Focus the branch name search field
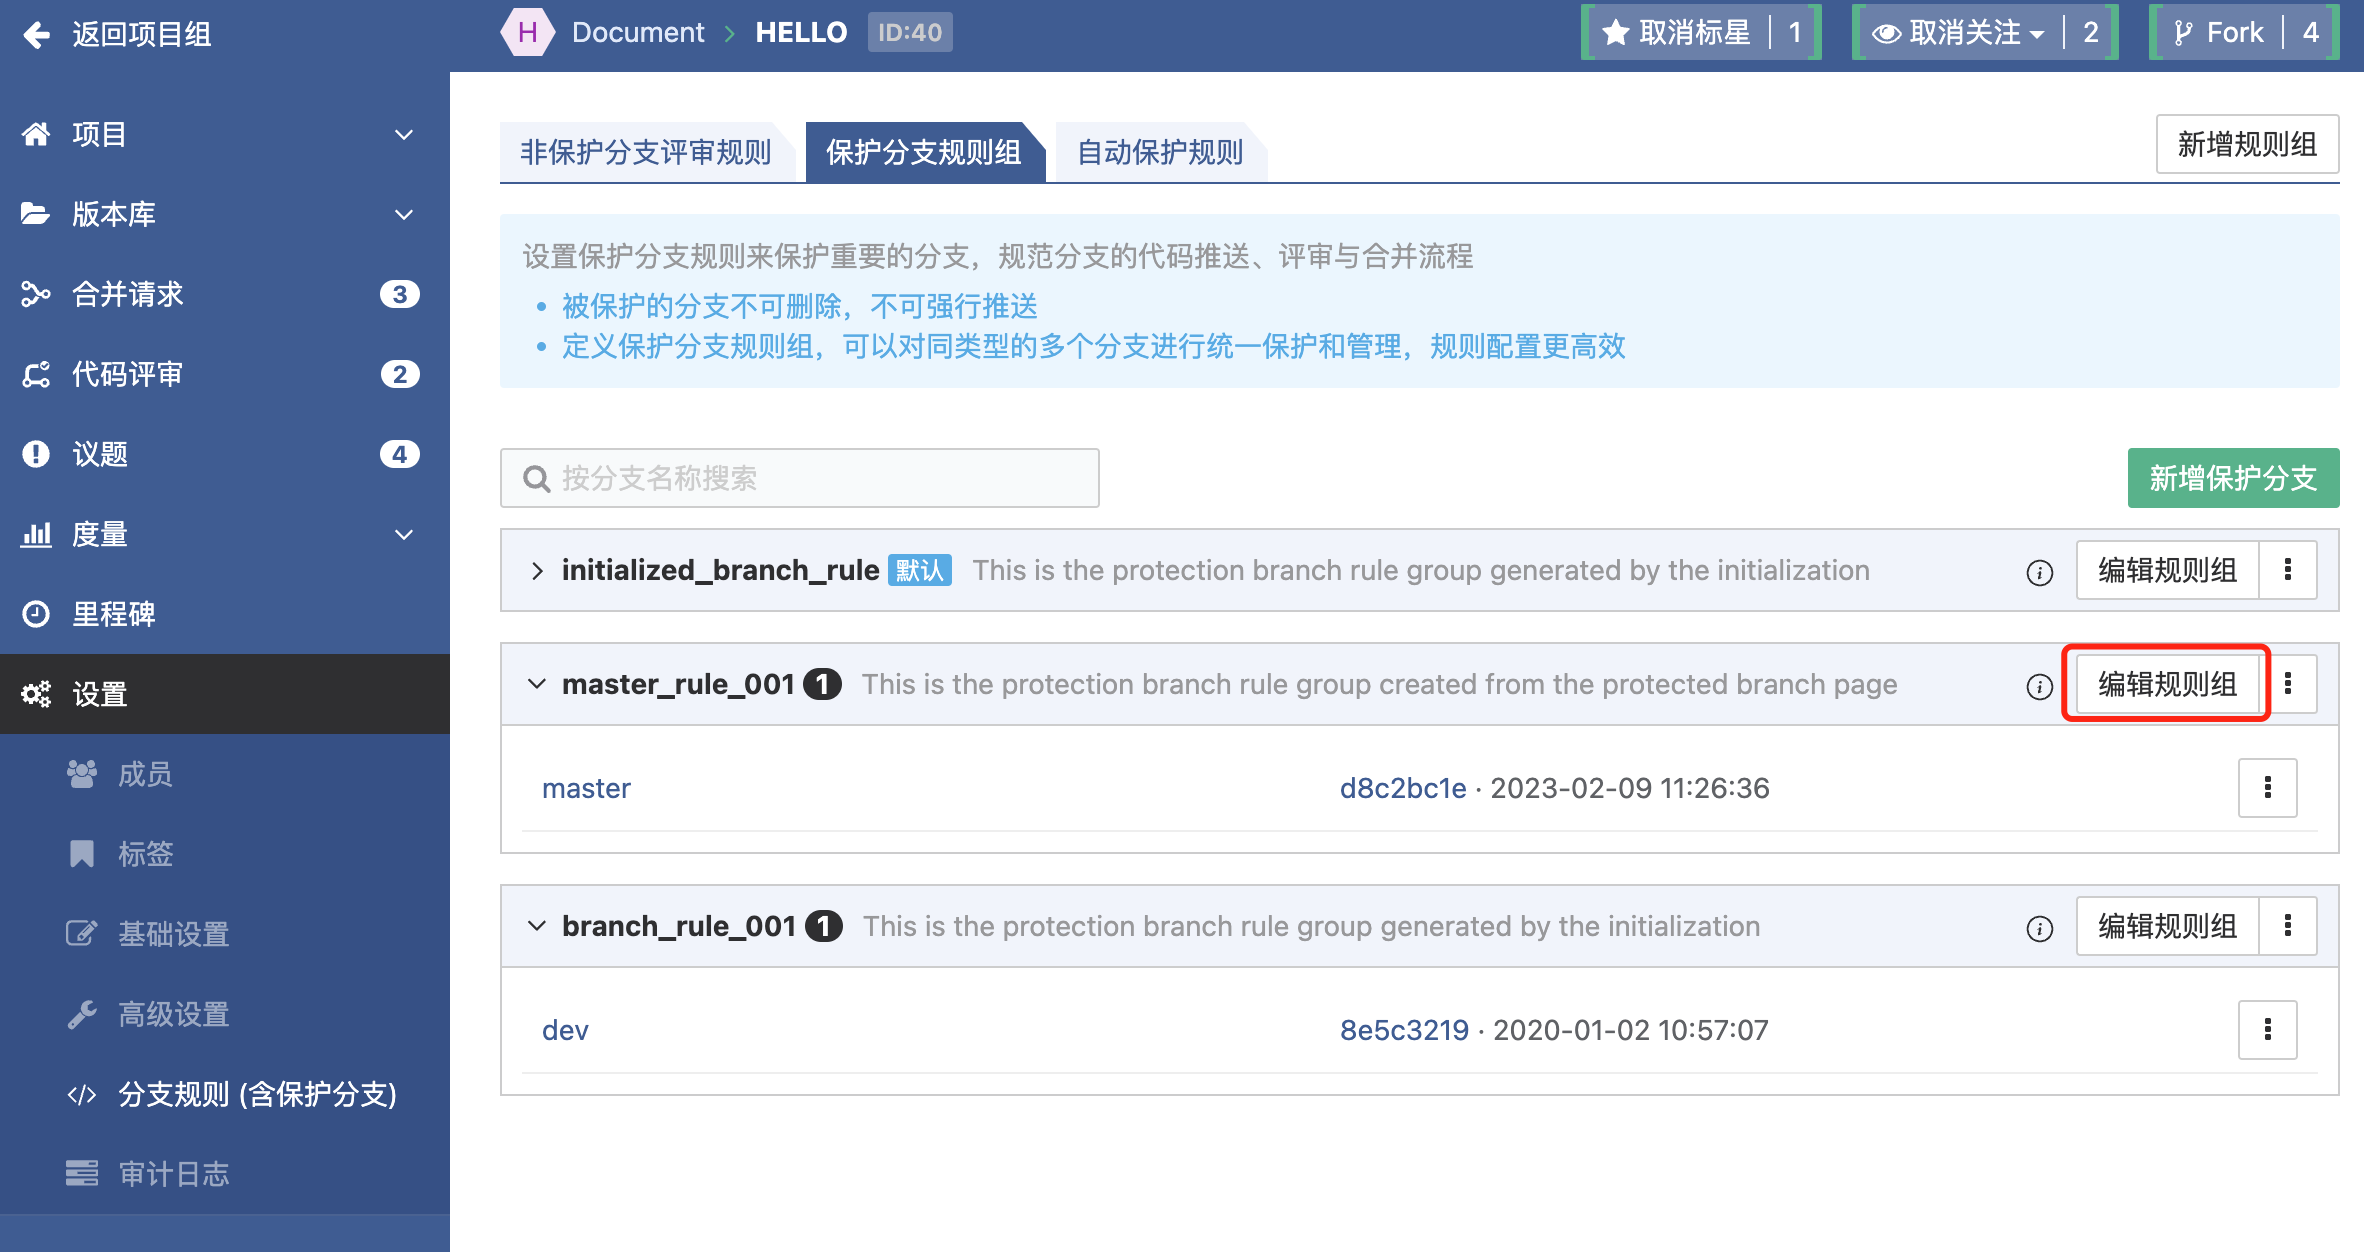2364x1252 pixels. (800, 478)
